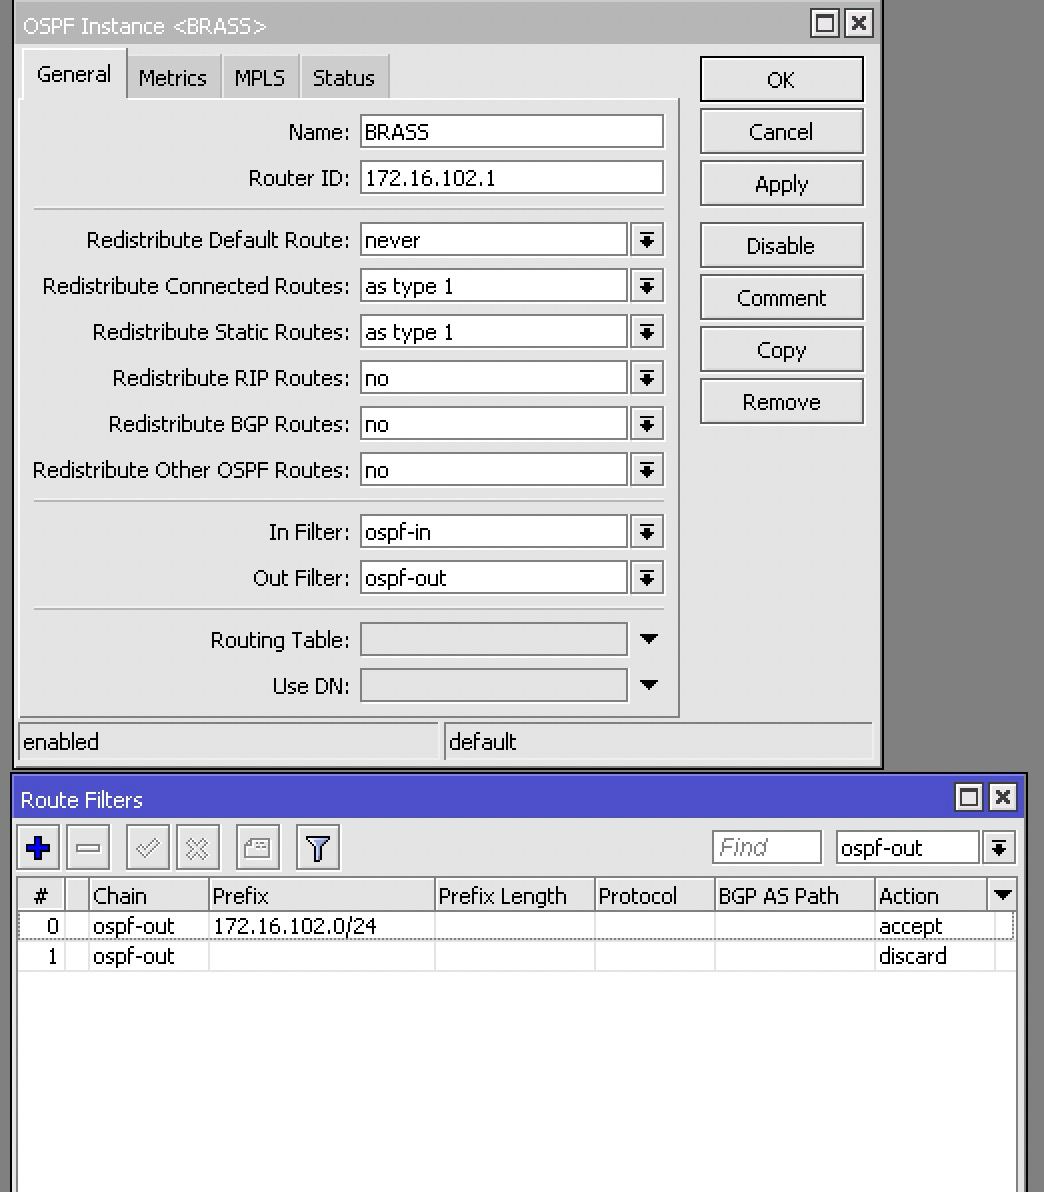Image resolution: width=1044 pixels, height=1192 pixels.
Task: Click the Router ID input field
Action: pyautogui.click(x=512, y=178)
